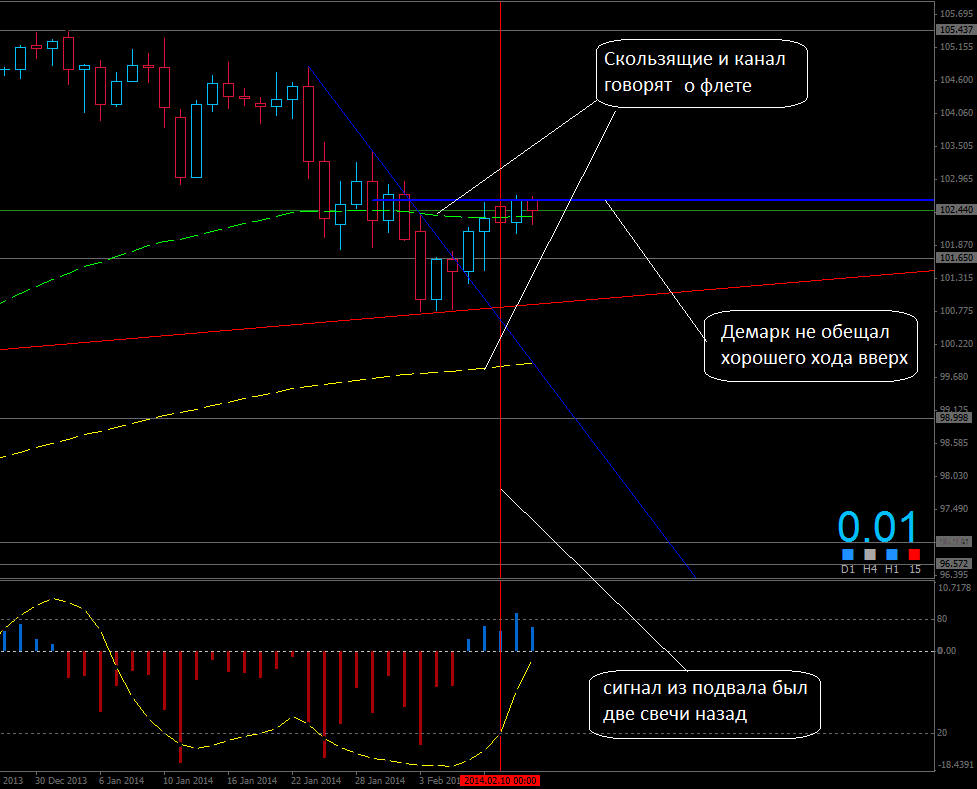Click the 97.490 price axis value
Viewport: 977px width, 789px height.
[x=955, y=509]
